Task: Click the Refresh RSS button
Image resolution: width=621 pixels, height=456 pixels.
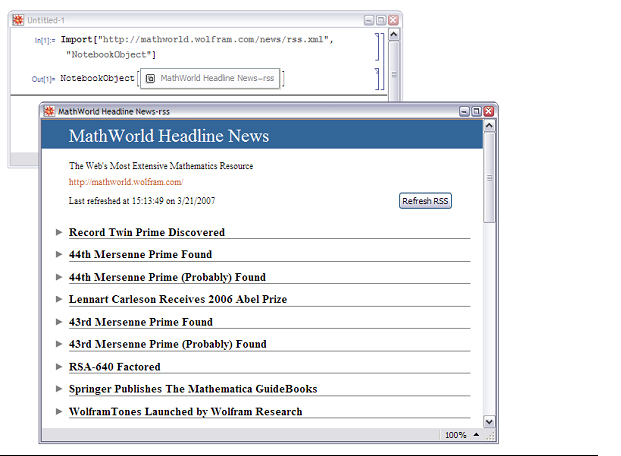Action: pos(425,201)
